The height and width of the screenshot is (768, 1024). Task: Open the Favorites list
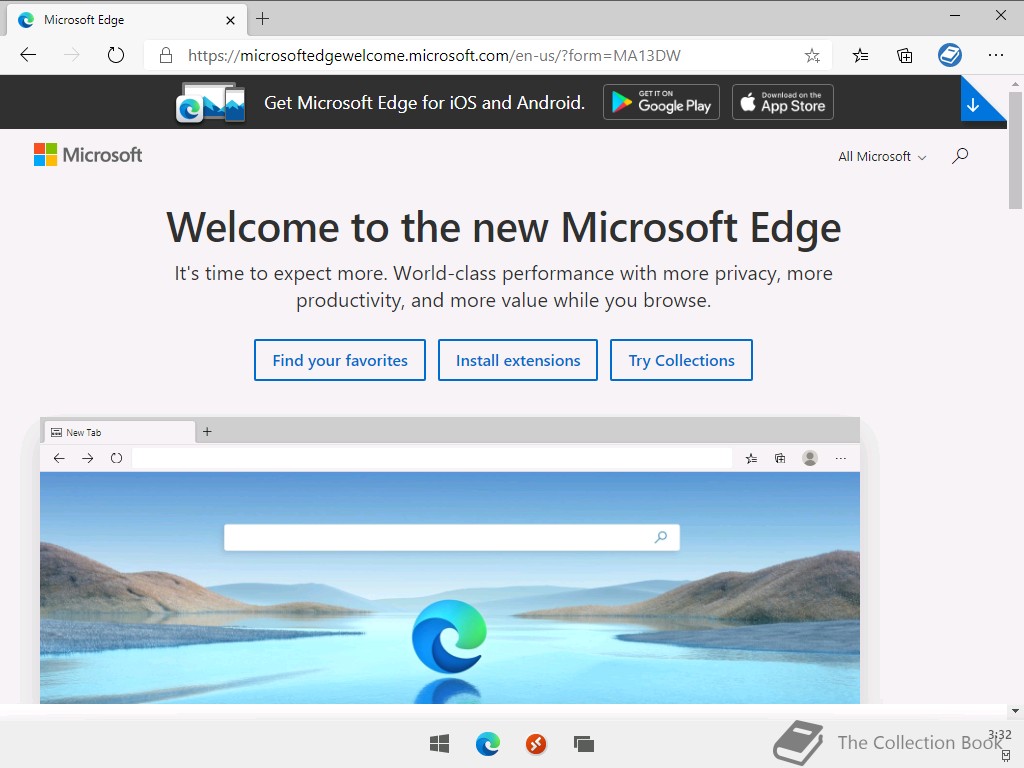860,56
